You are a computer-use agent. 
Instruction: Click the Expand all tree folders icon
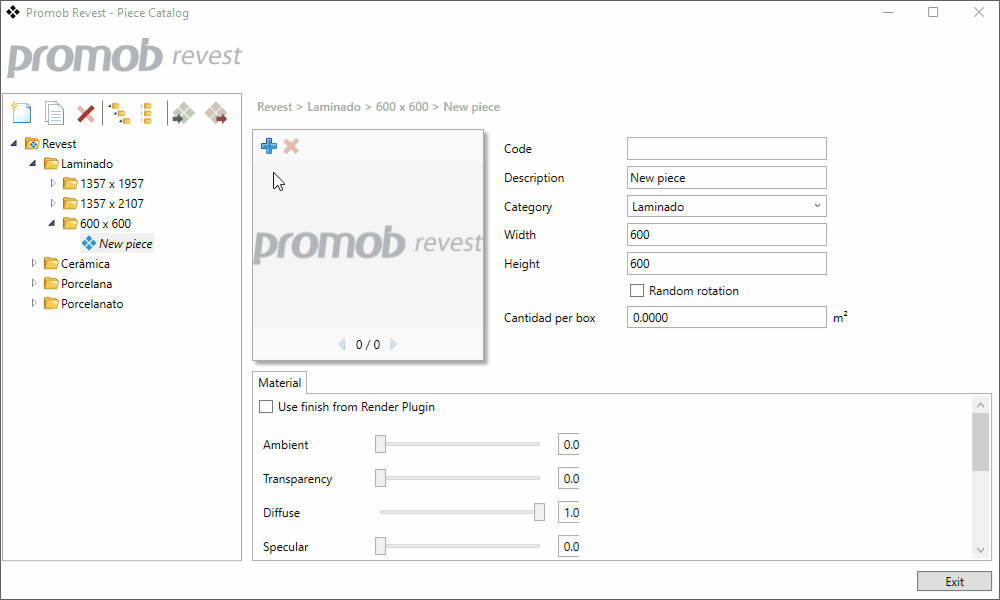coord(119,113)
